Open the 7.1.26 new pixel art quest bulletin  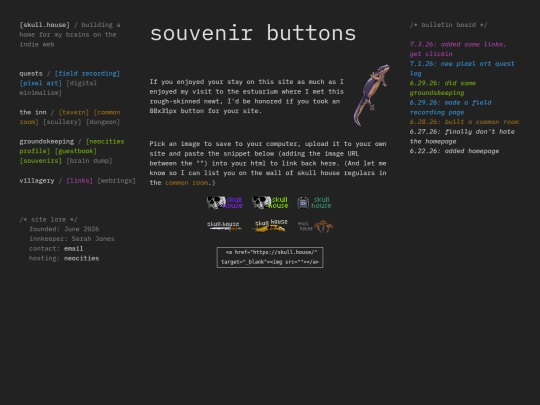pyautogui.click(x=462, y=69)
